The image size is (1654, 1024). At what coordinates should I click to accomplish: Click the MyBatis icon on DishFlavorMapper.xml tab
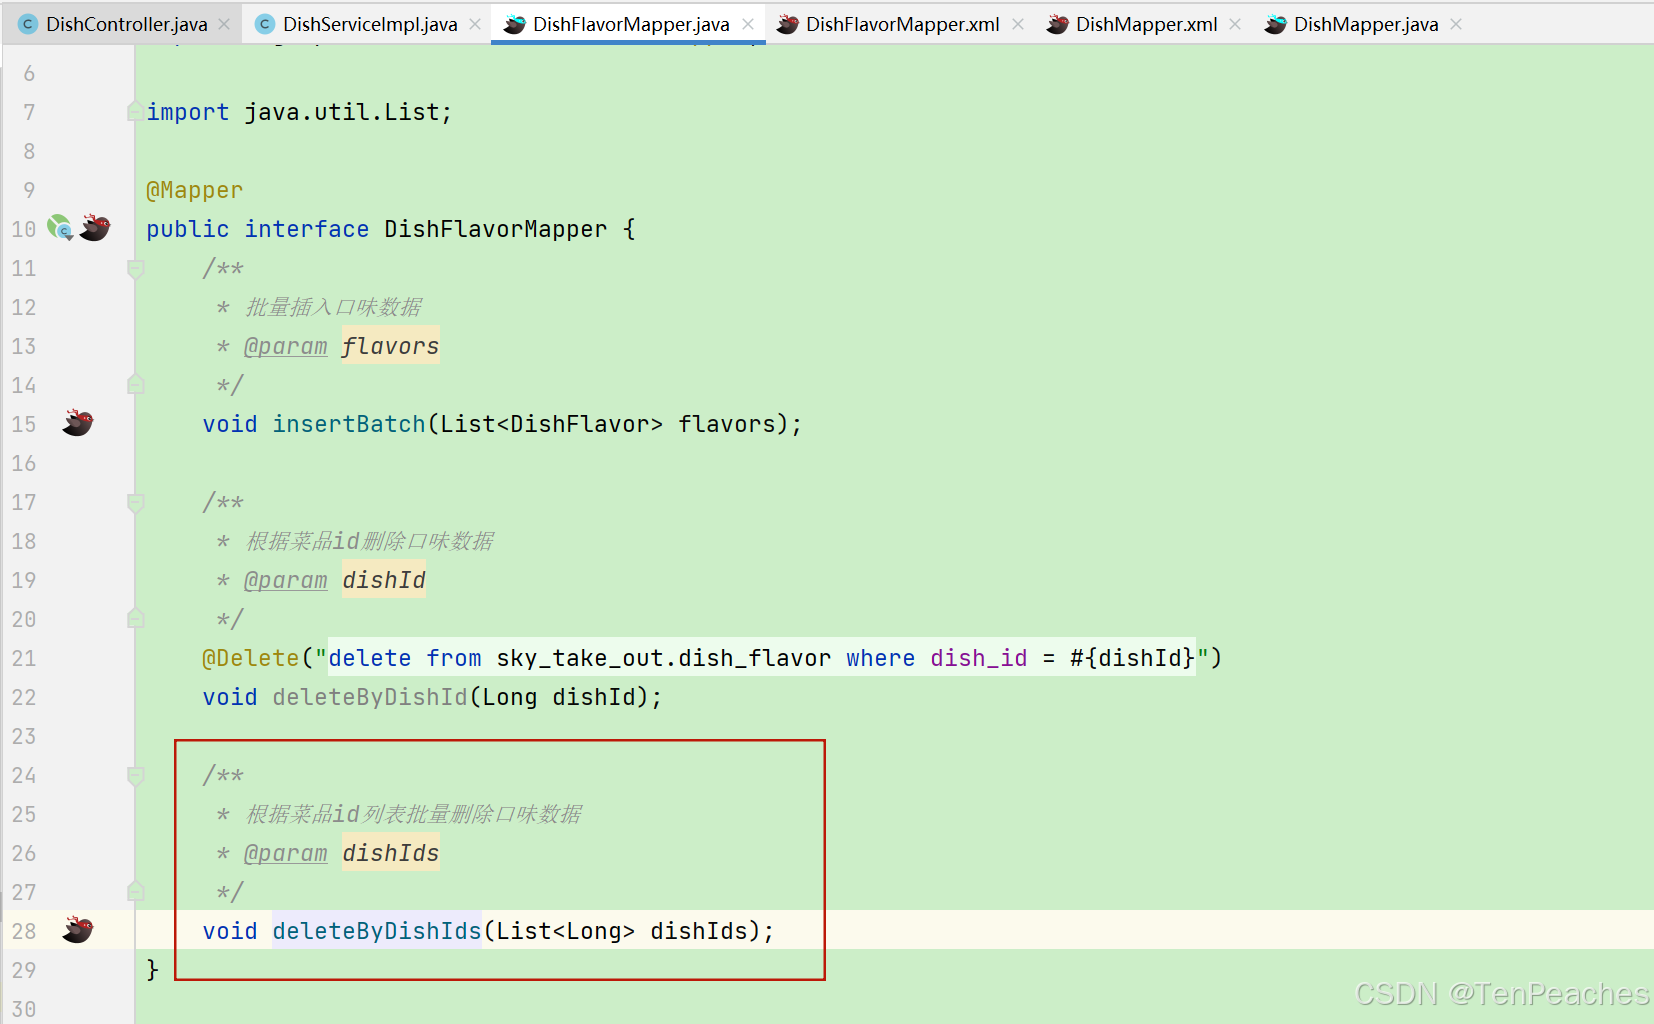pos(788,24)
